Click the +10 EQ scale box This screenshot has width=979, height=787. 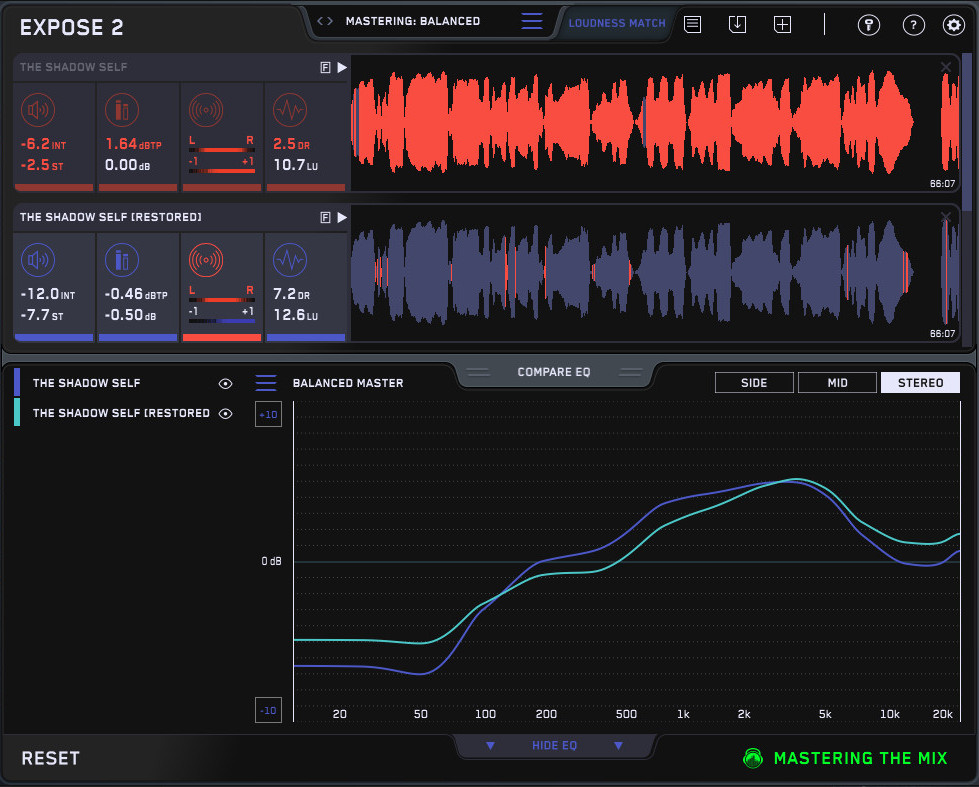pos(268,414)
